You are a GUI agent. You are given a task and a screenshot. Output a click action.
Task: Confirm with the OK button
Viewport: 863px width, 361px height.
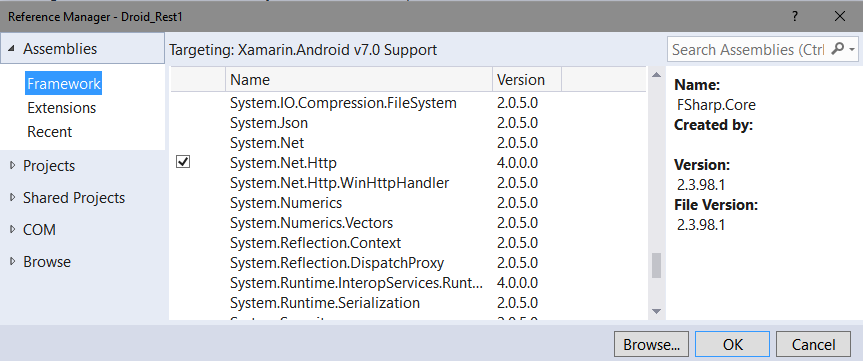point(733,344)
